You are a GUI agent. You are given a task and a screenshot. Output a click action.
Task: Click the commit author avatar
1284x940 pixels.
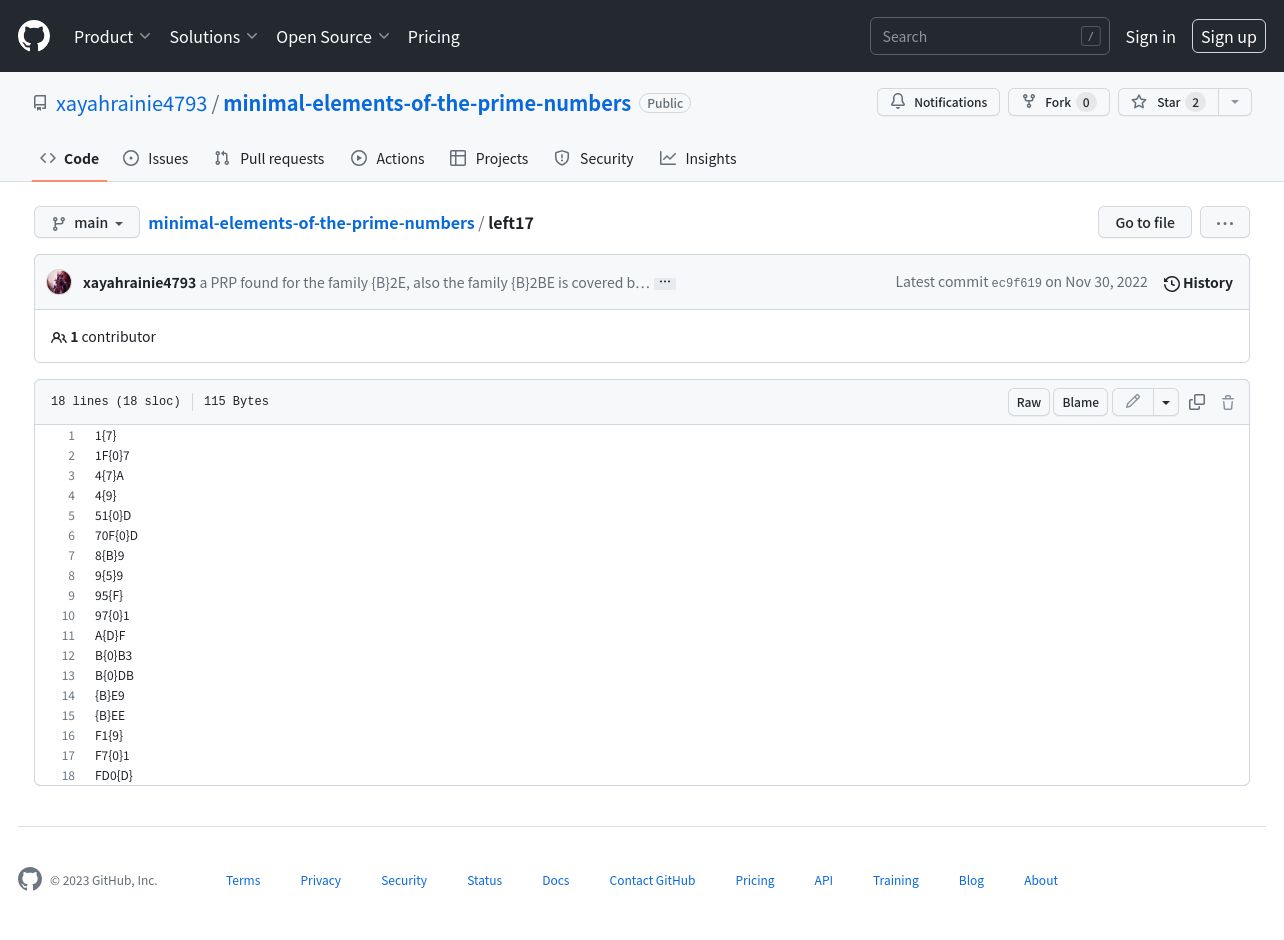(59, 282)
